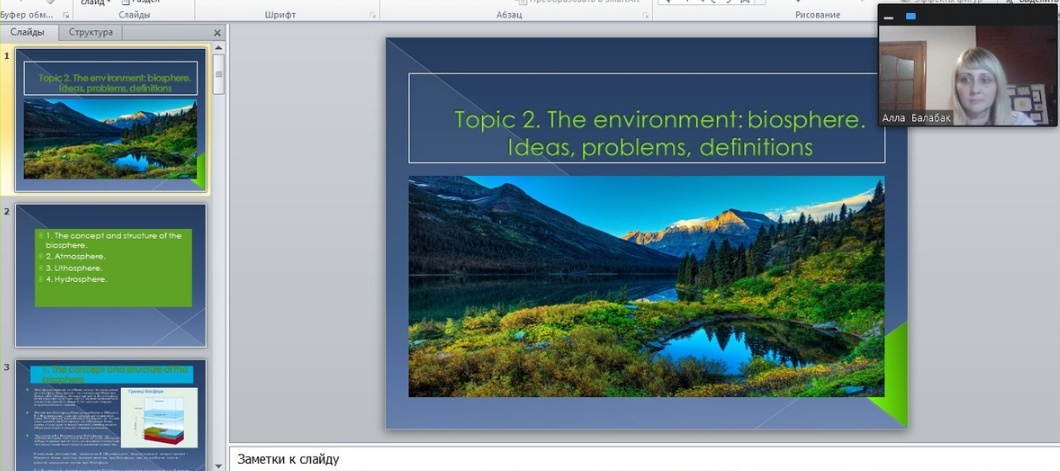Click the Алла Балабак name label

pyautogui.click(x=916, y=118)
